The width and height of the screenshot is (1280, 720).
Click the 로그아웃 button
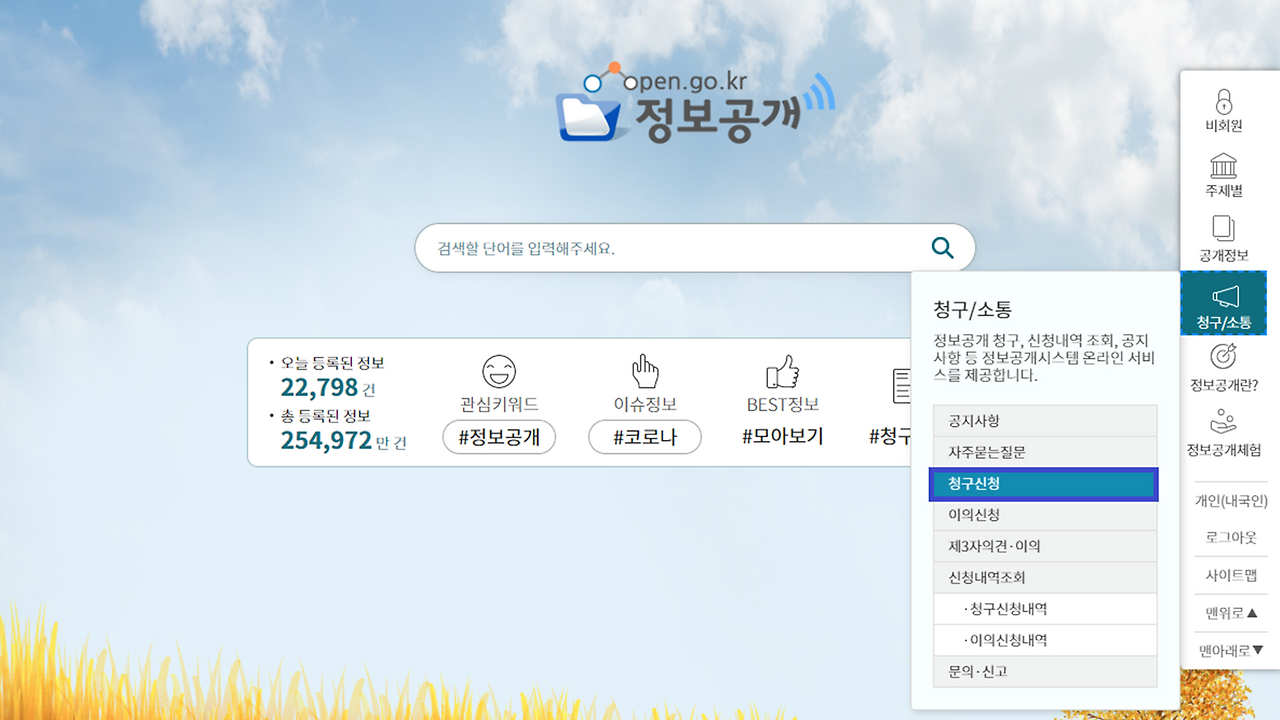tap(1230, 537)
